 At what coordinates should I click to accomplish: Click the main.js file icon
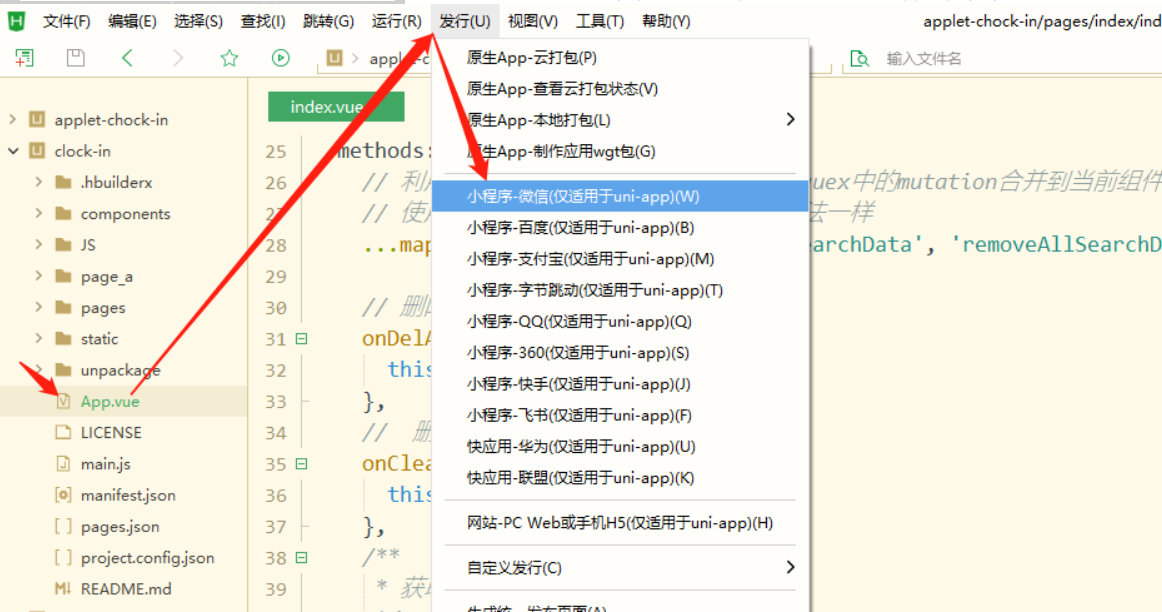(64, 464)
